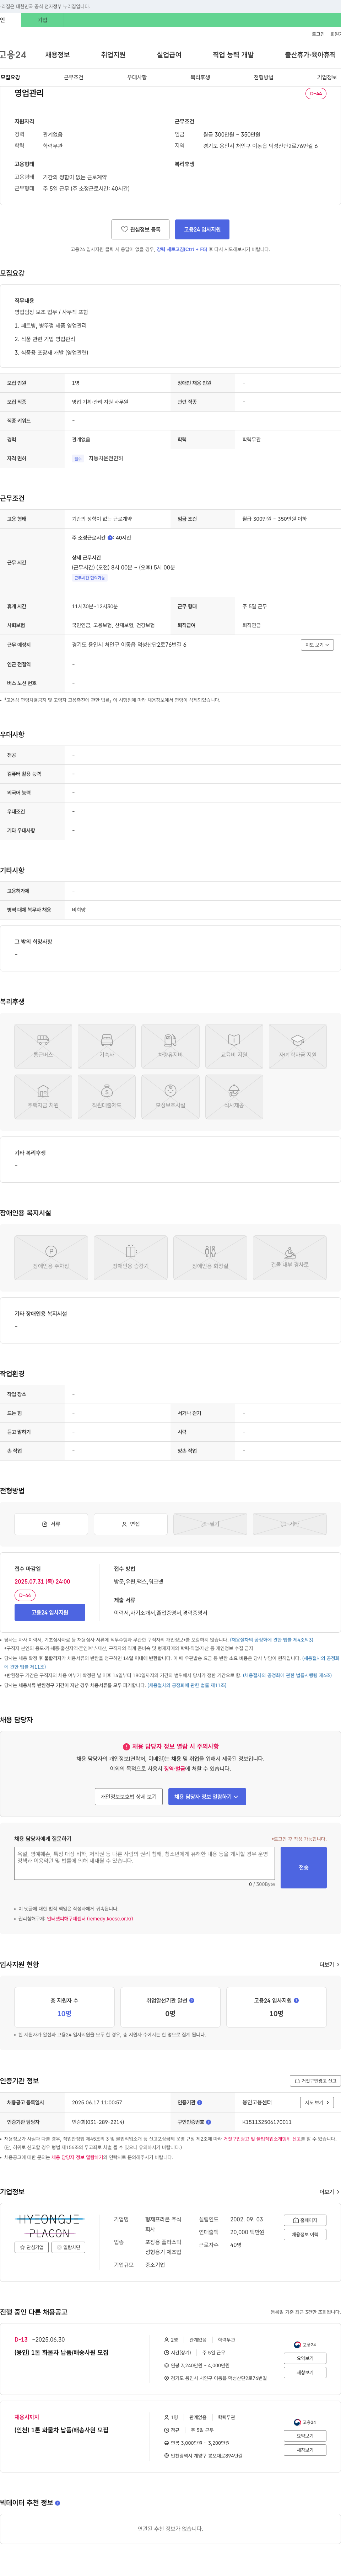Open the remedy.kocsc.or.kr link
341x2576 pixels.
pyautogui.click(x=90, y=1919)
